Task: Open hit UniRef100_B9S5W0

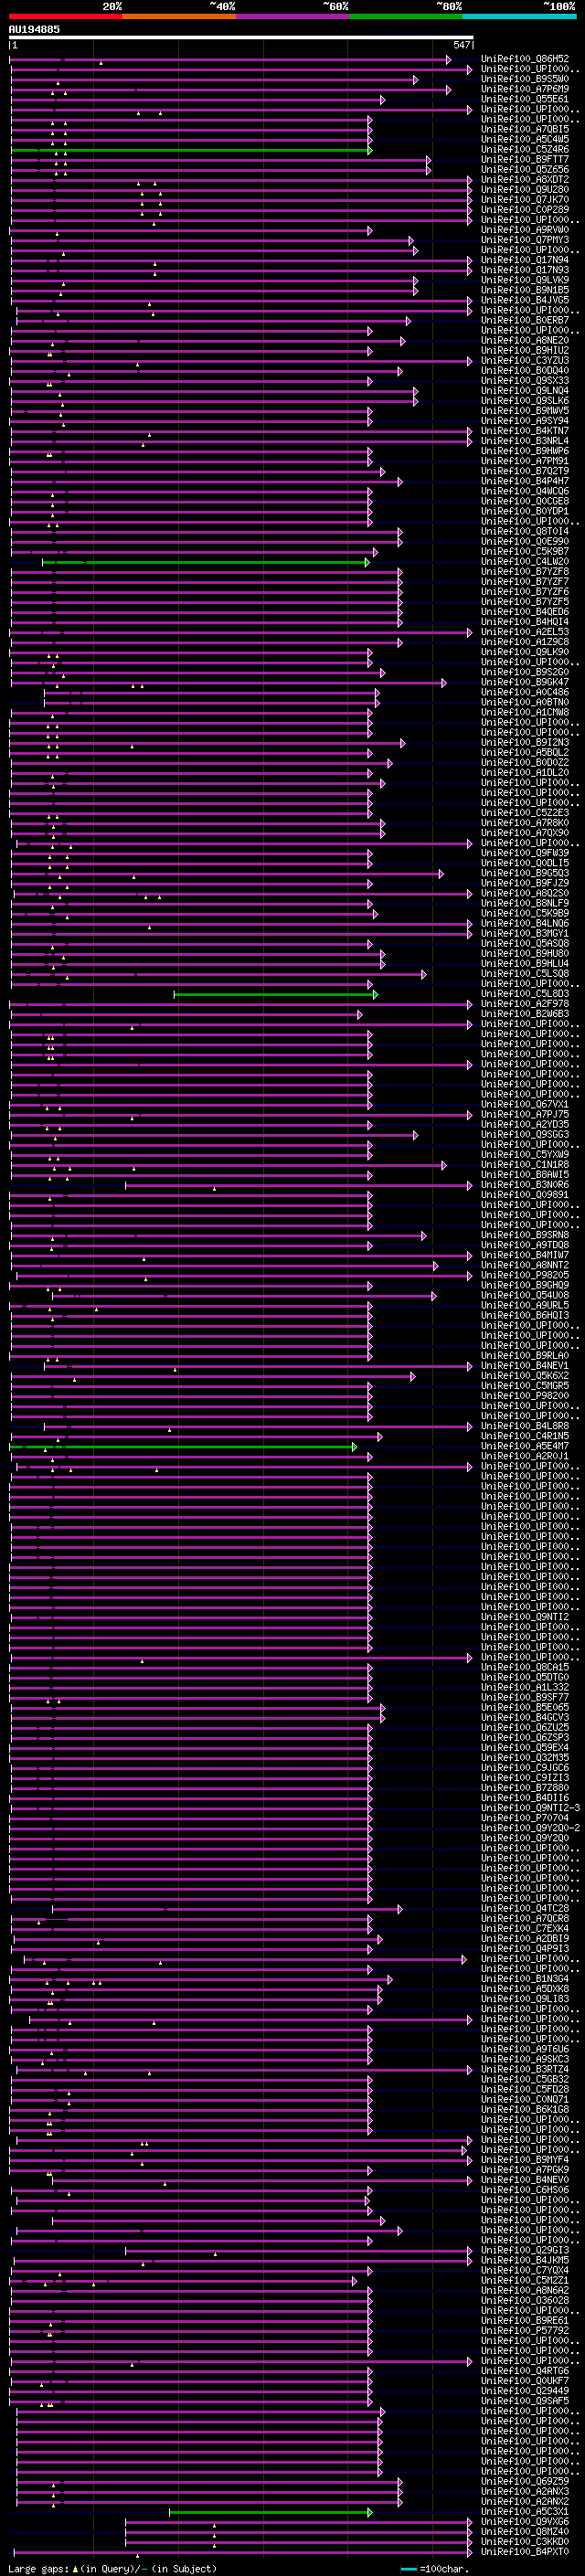Action: tap(525, 79)
